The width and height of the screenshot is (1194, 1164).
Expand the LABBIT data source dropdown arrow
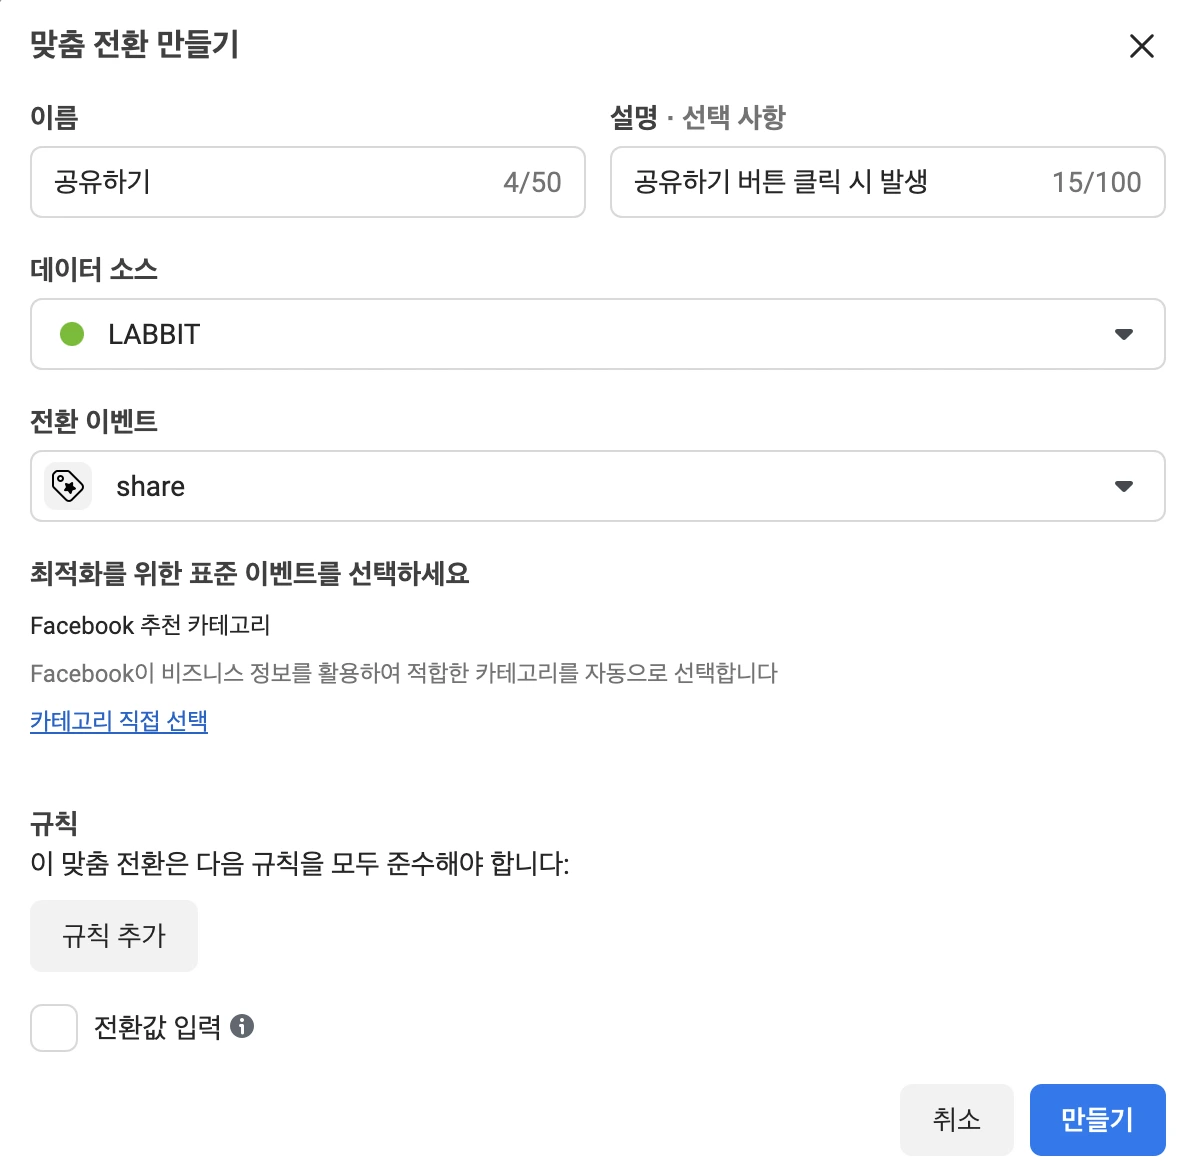1124,334
